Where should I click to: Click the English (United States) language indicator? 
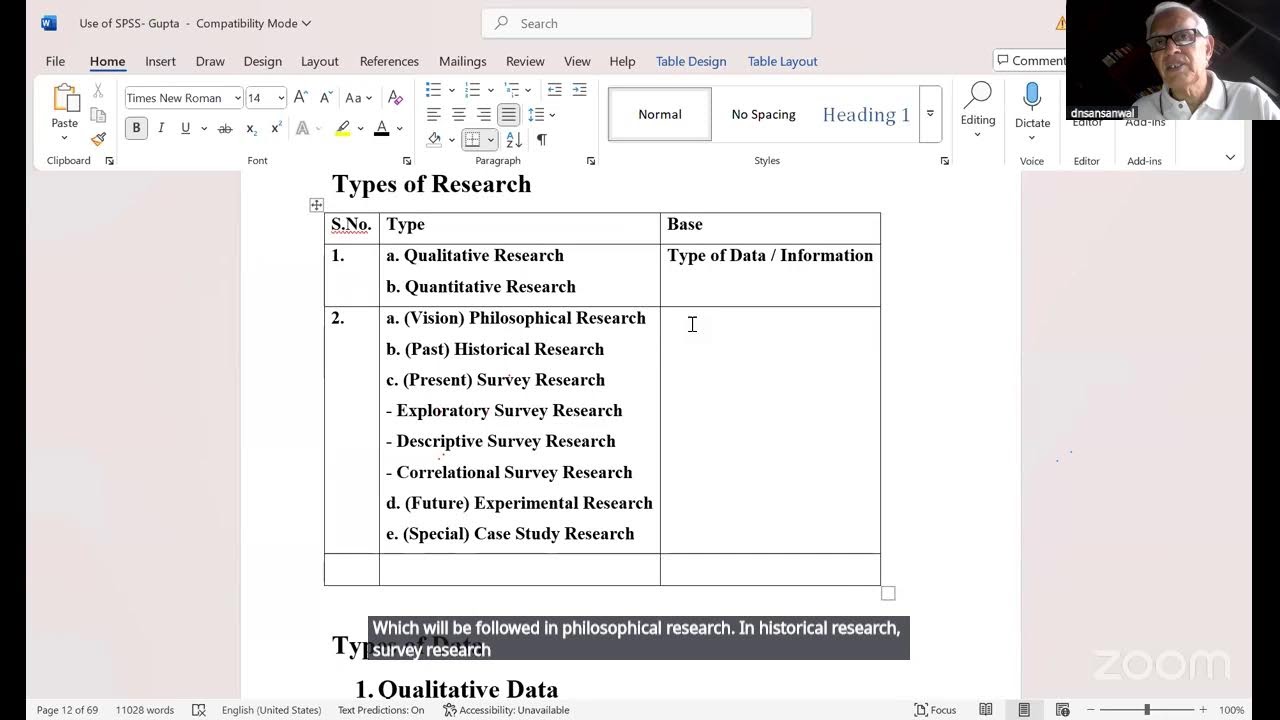(x=271, y=710)
